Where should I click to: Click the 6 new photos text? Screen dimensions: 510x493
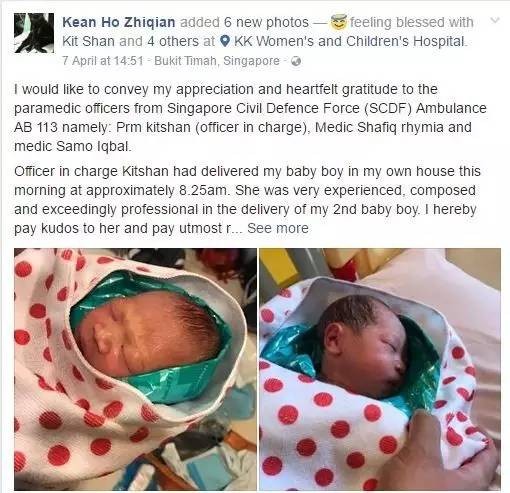tap(266, 22)
